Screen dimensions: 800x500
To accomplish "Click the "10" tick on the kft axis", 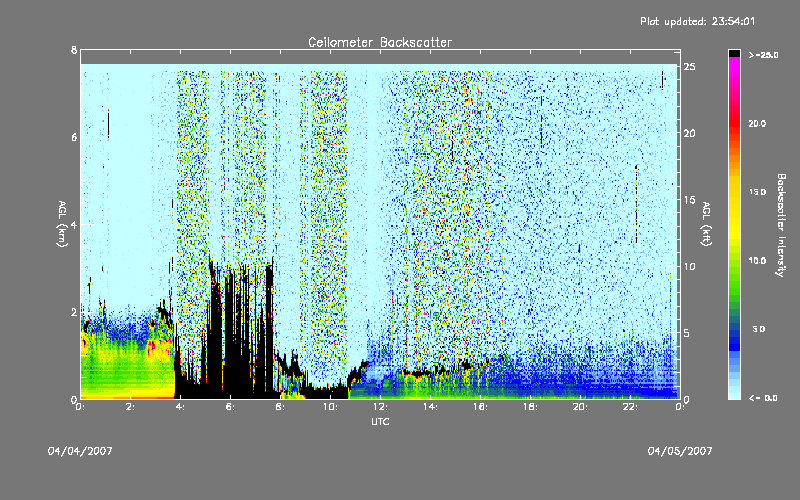I will click(689, 266).
